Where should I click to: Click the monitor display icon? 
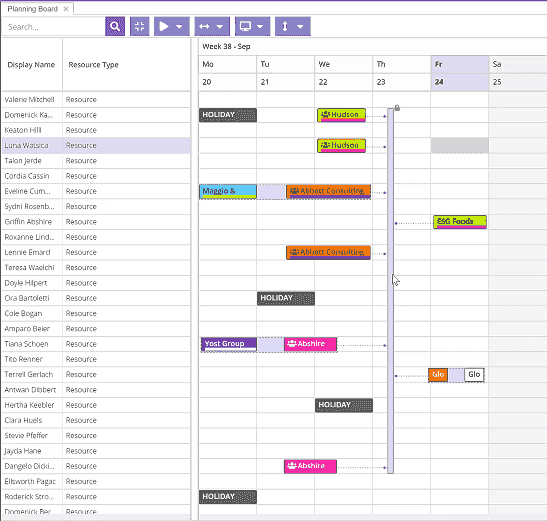pyautogui.click(x=245, y=26)
